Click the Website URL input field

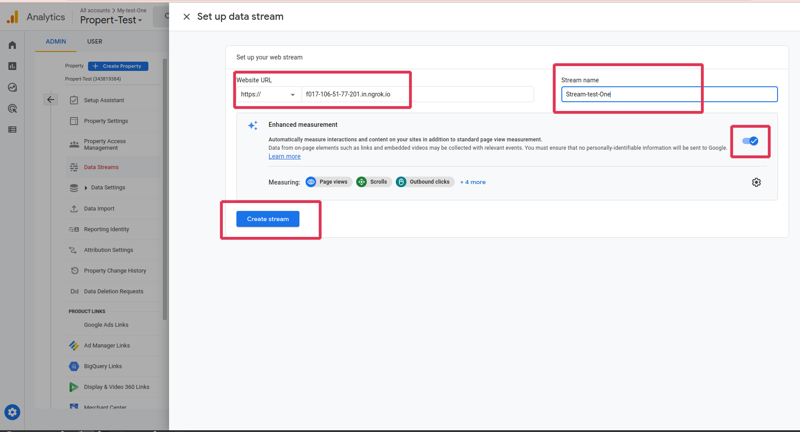click(x=417, y=94)
